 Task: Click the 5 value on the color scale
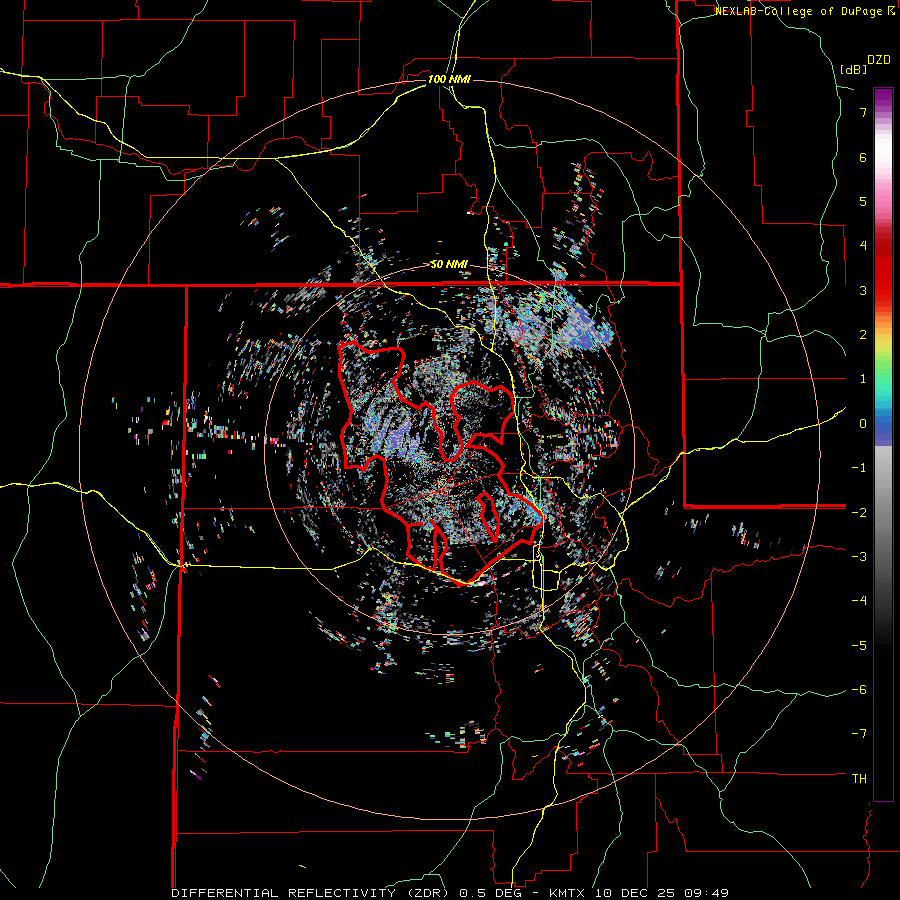point(863,201)
